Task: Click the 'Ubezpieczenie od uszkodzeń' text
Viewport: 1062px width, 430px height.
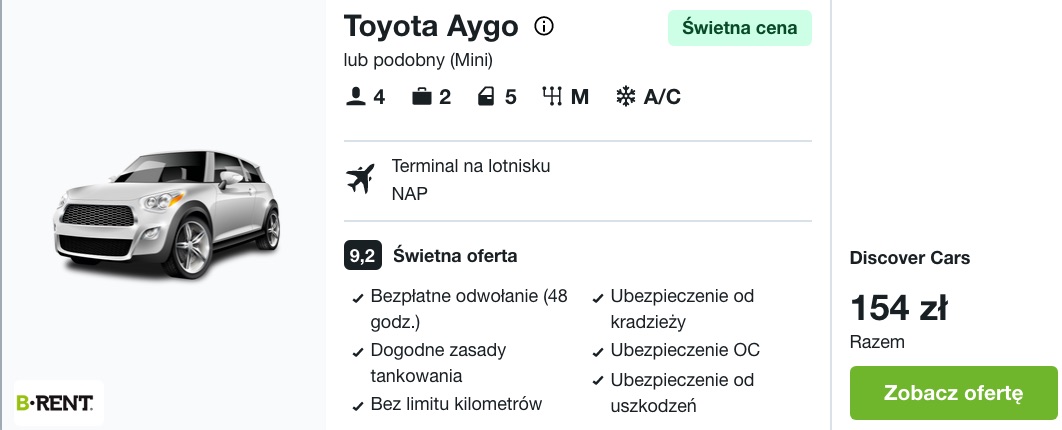Action: (682, 393)
